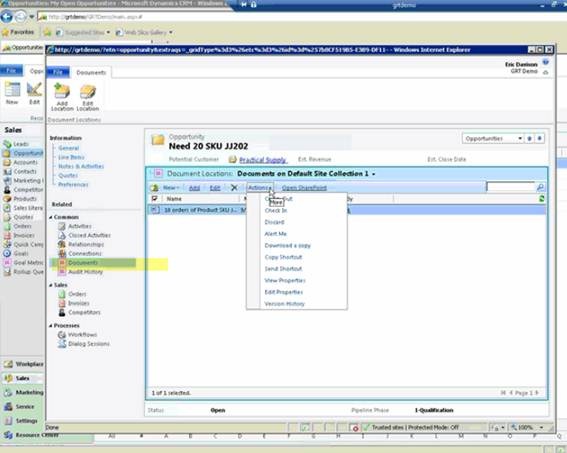This screenshot has width=567, height=453.
Task: Collapse the Sales section under Related
Action: tap(51, 285)
